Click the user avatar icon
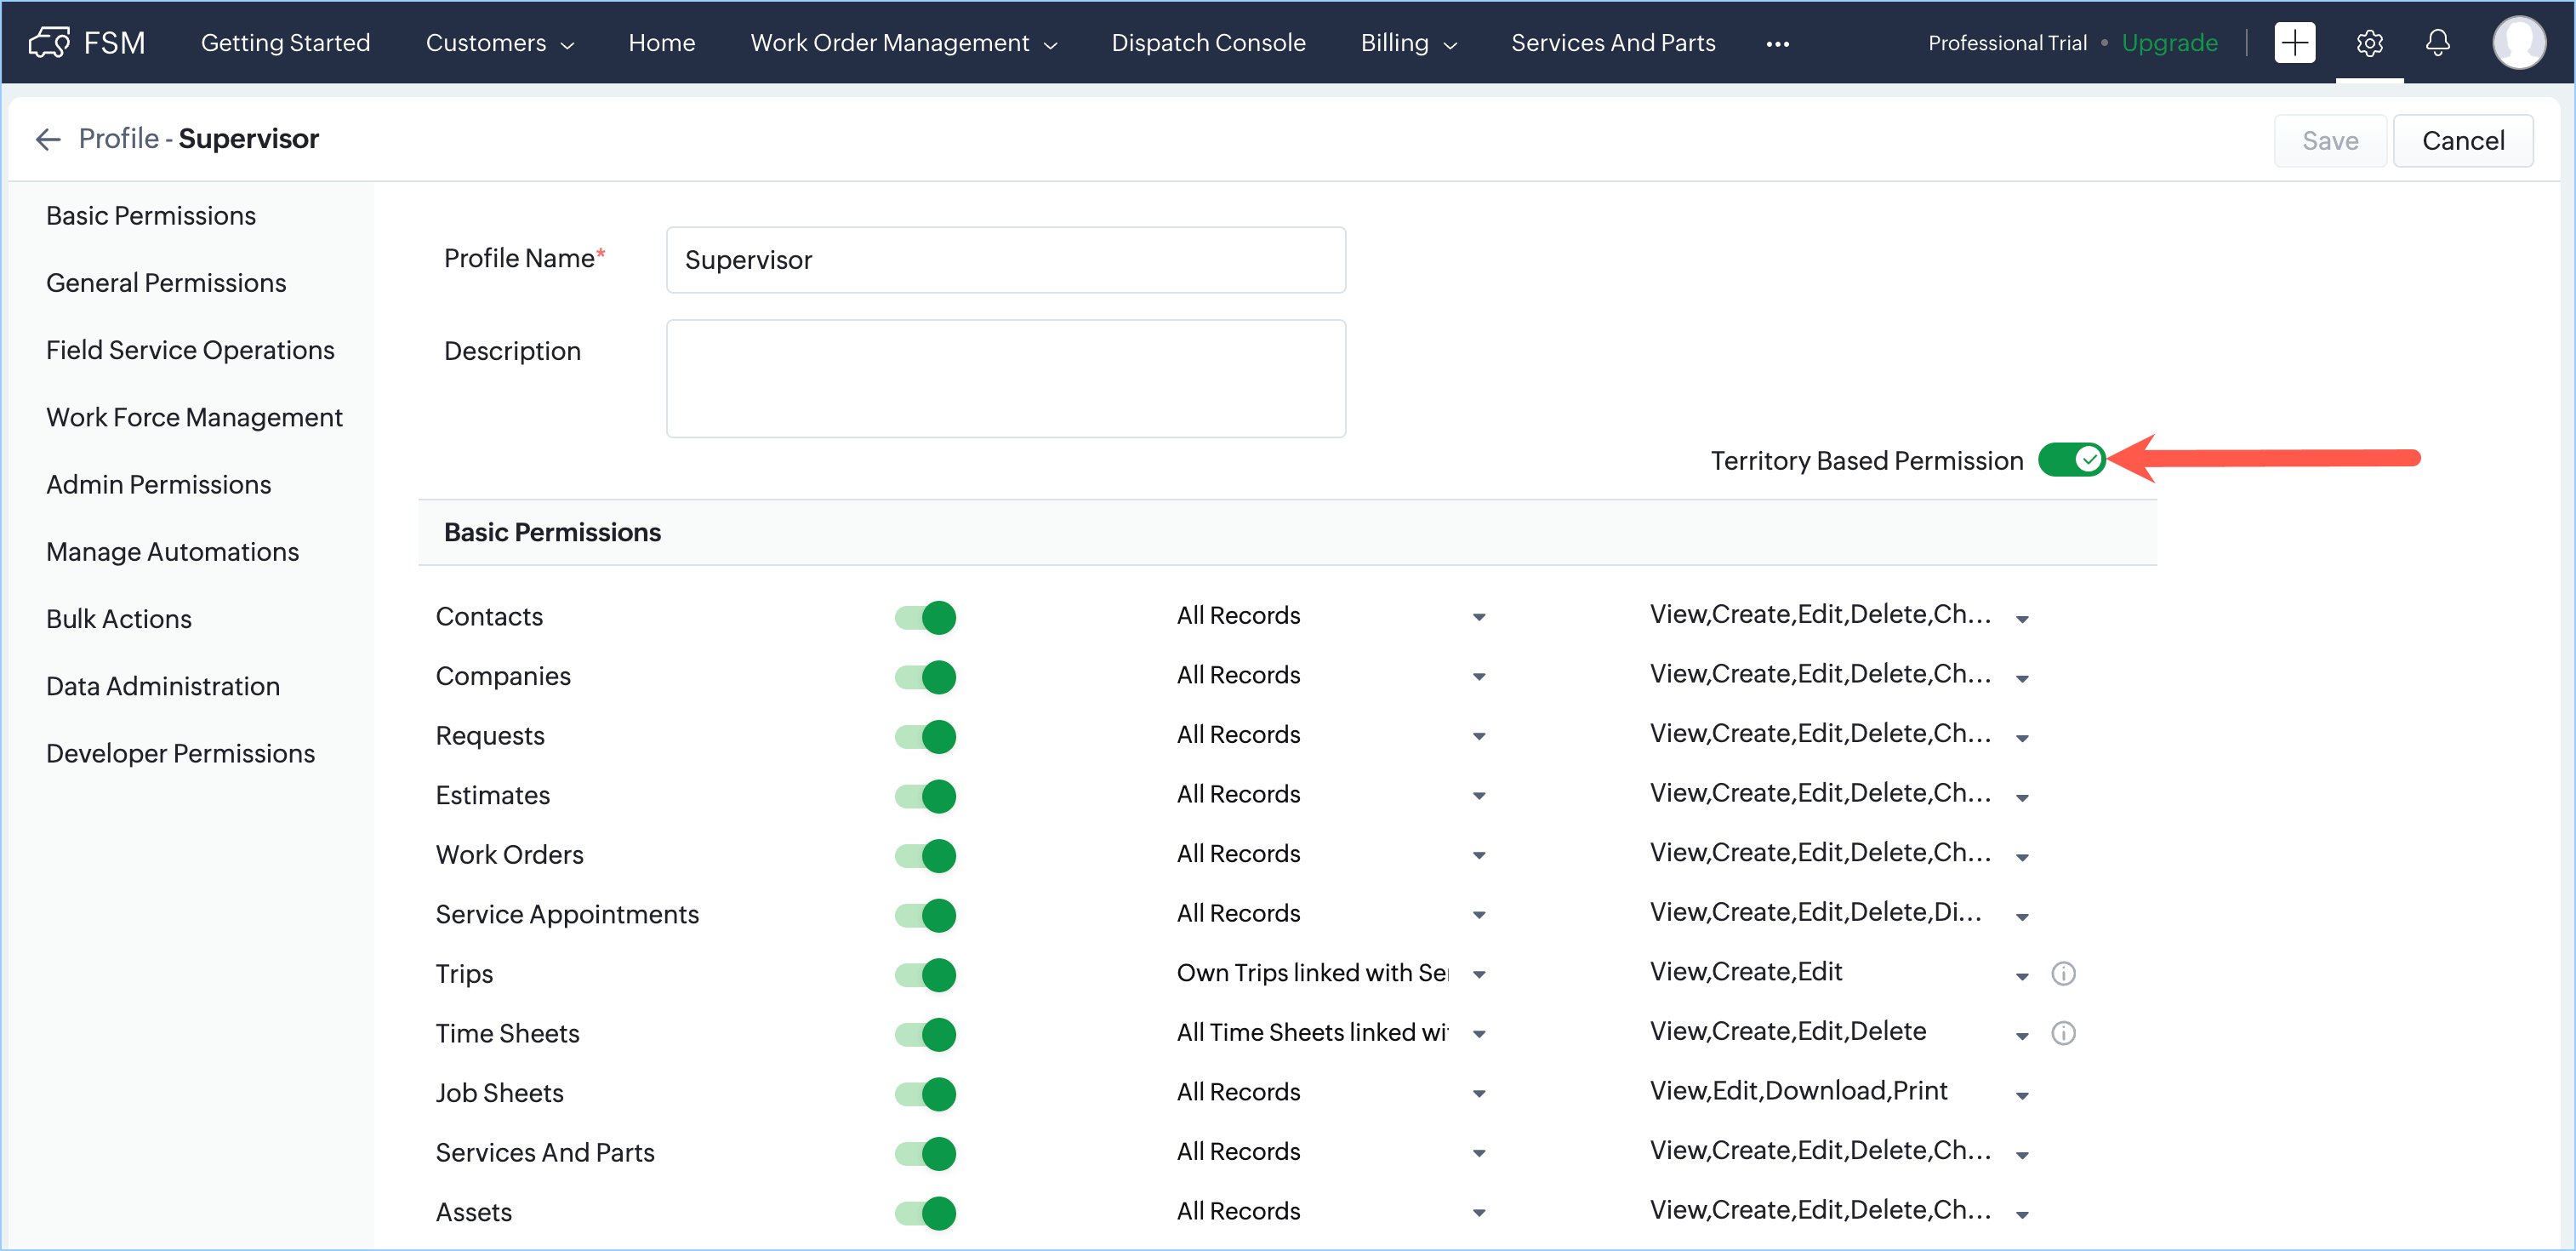The width and height of the screenshot is (2576, 1251). click(2518, 42)
